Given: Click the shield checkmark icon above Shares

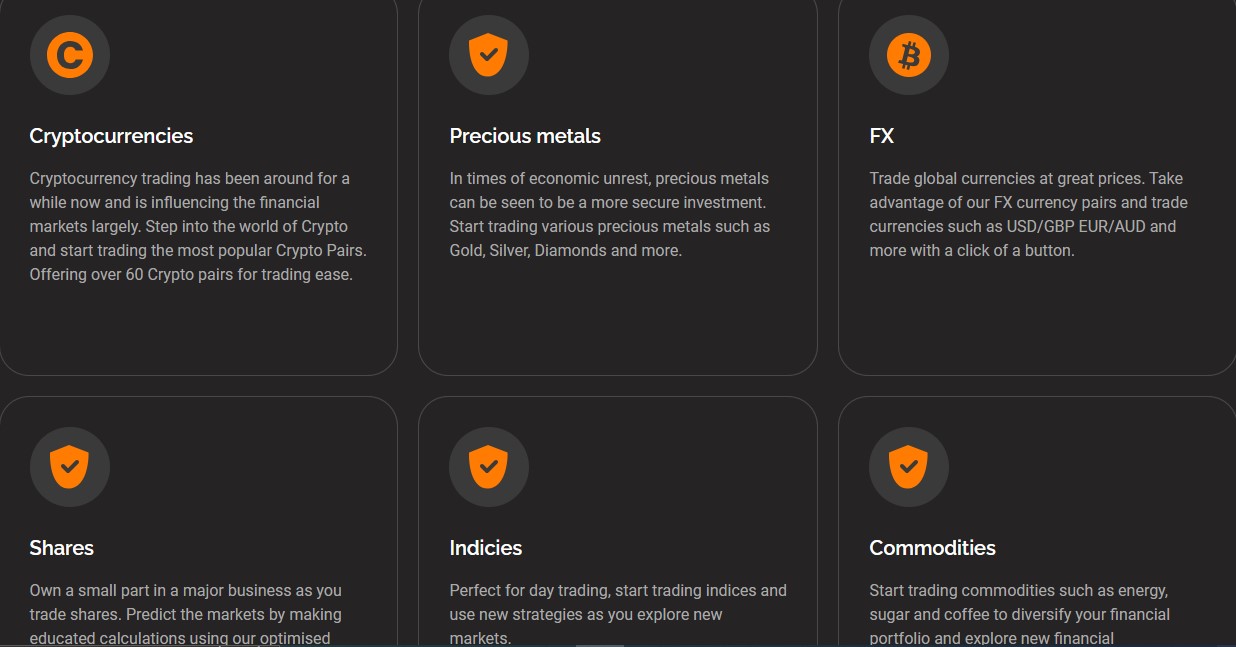Looking at the screenshot, I should coord(69,467).
